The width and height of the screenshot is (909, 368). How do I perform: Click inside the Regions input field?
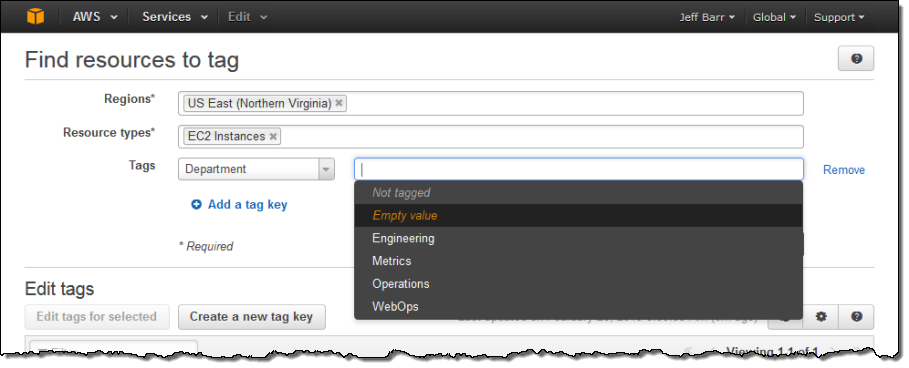coord(490,103)
